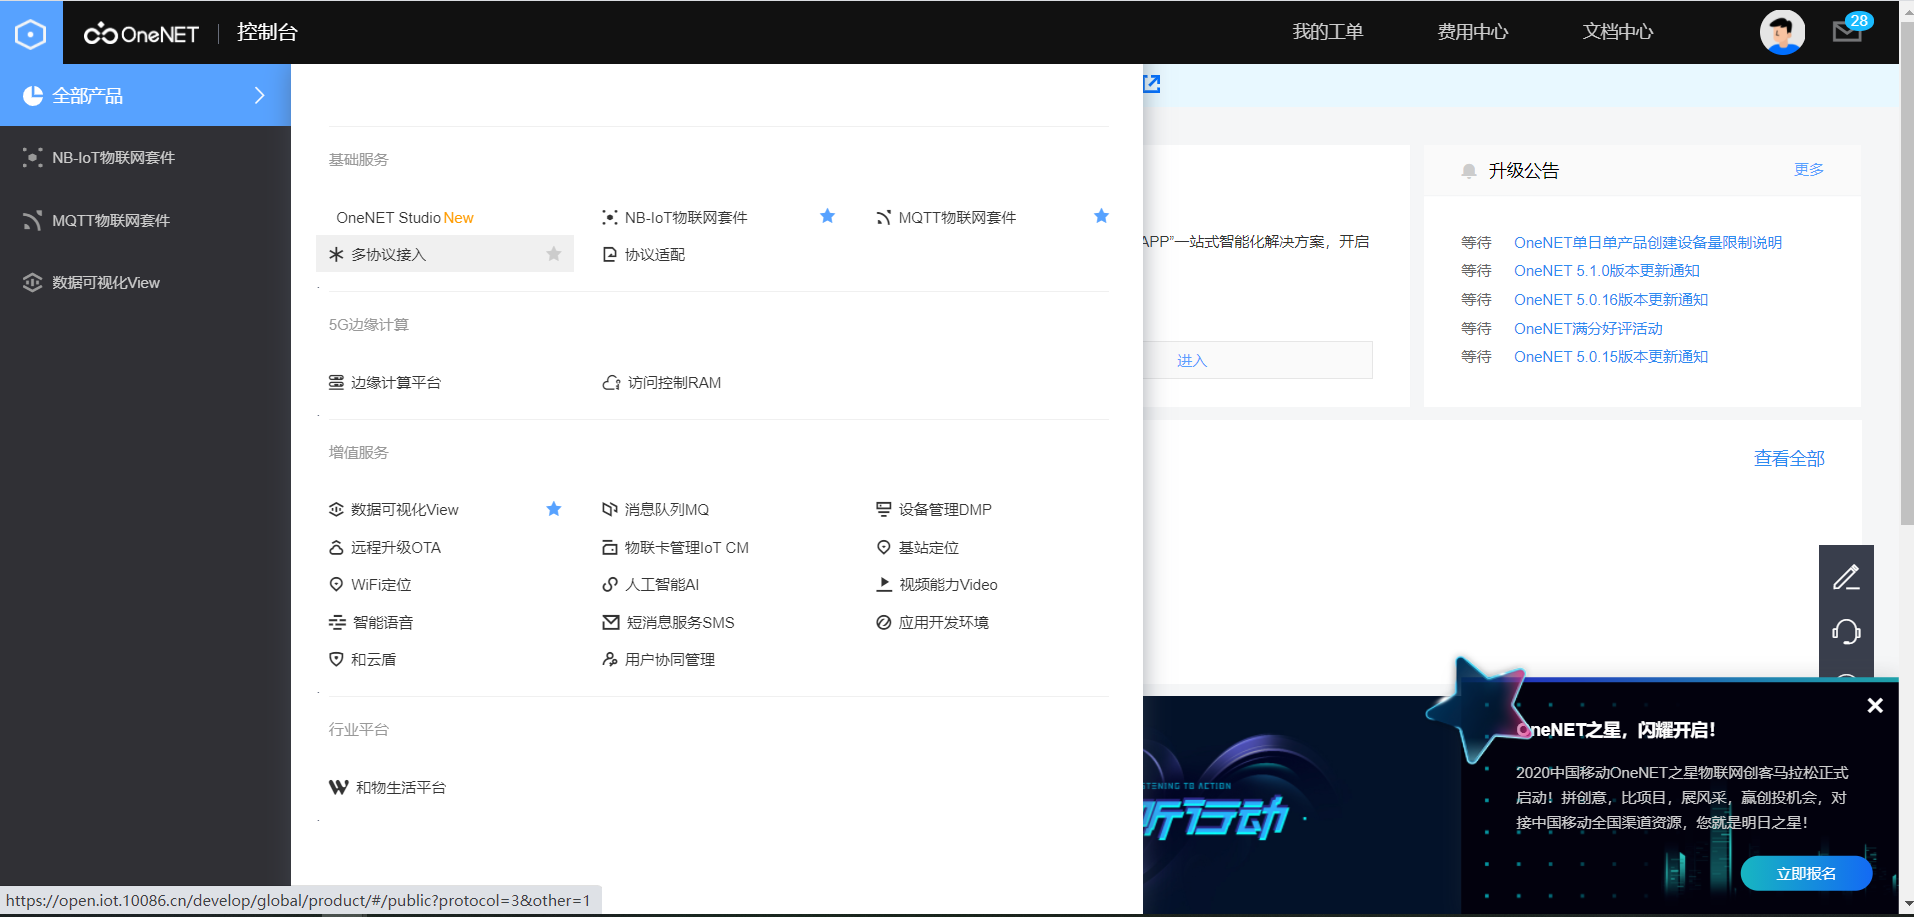
Task: Click the 进入 button
Action: click(x=1191, y=360)
